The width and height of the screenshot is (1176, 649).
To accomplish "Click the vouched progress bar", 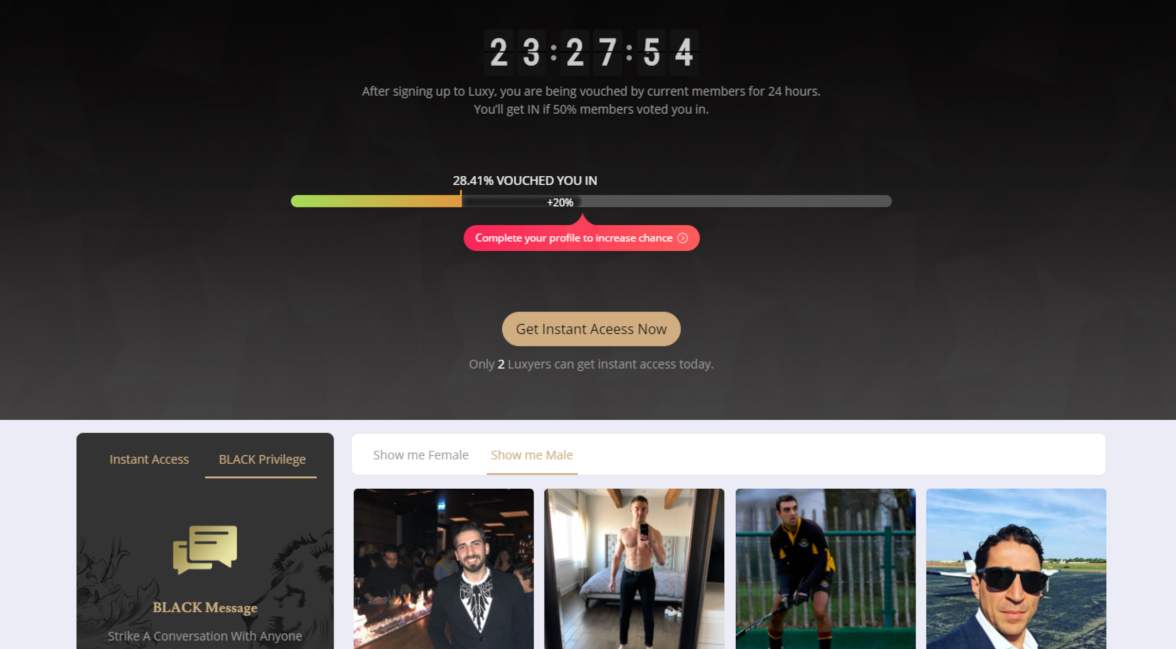I will pyautogui.click(x=591, y=201).
